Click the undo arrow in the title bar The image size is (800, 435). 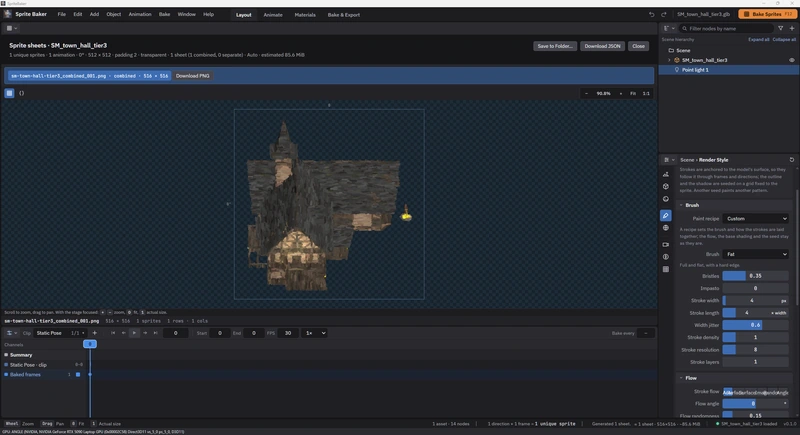click(652, 14)
